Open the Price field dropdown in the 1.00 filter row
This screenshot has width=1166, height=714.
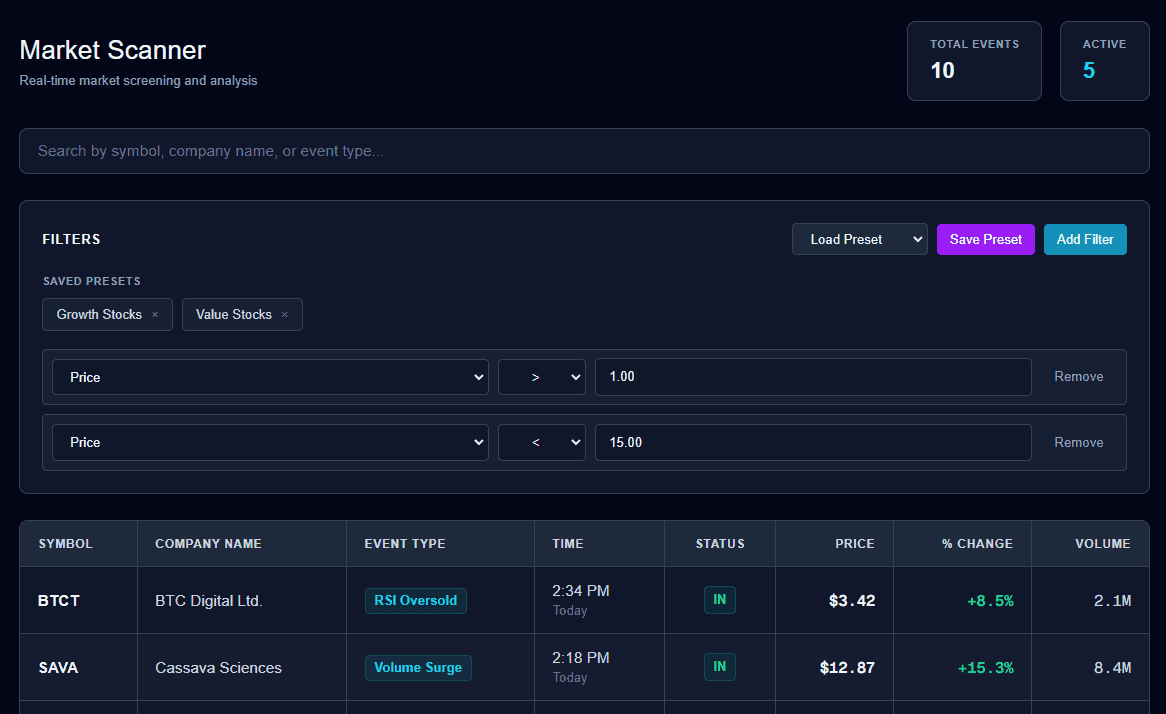point(270,377)
